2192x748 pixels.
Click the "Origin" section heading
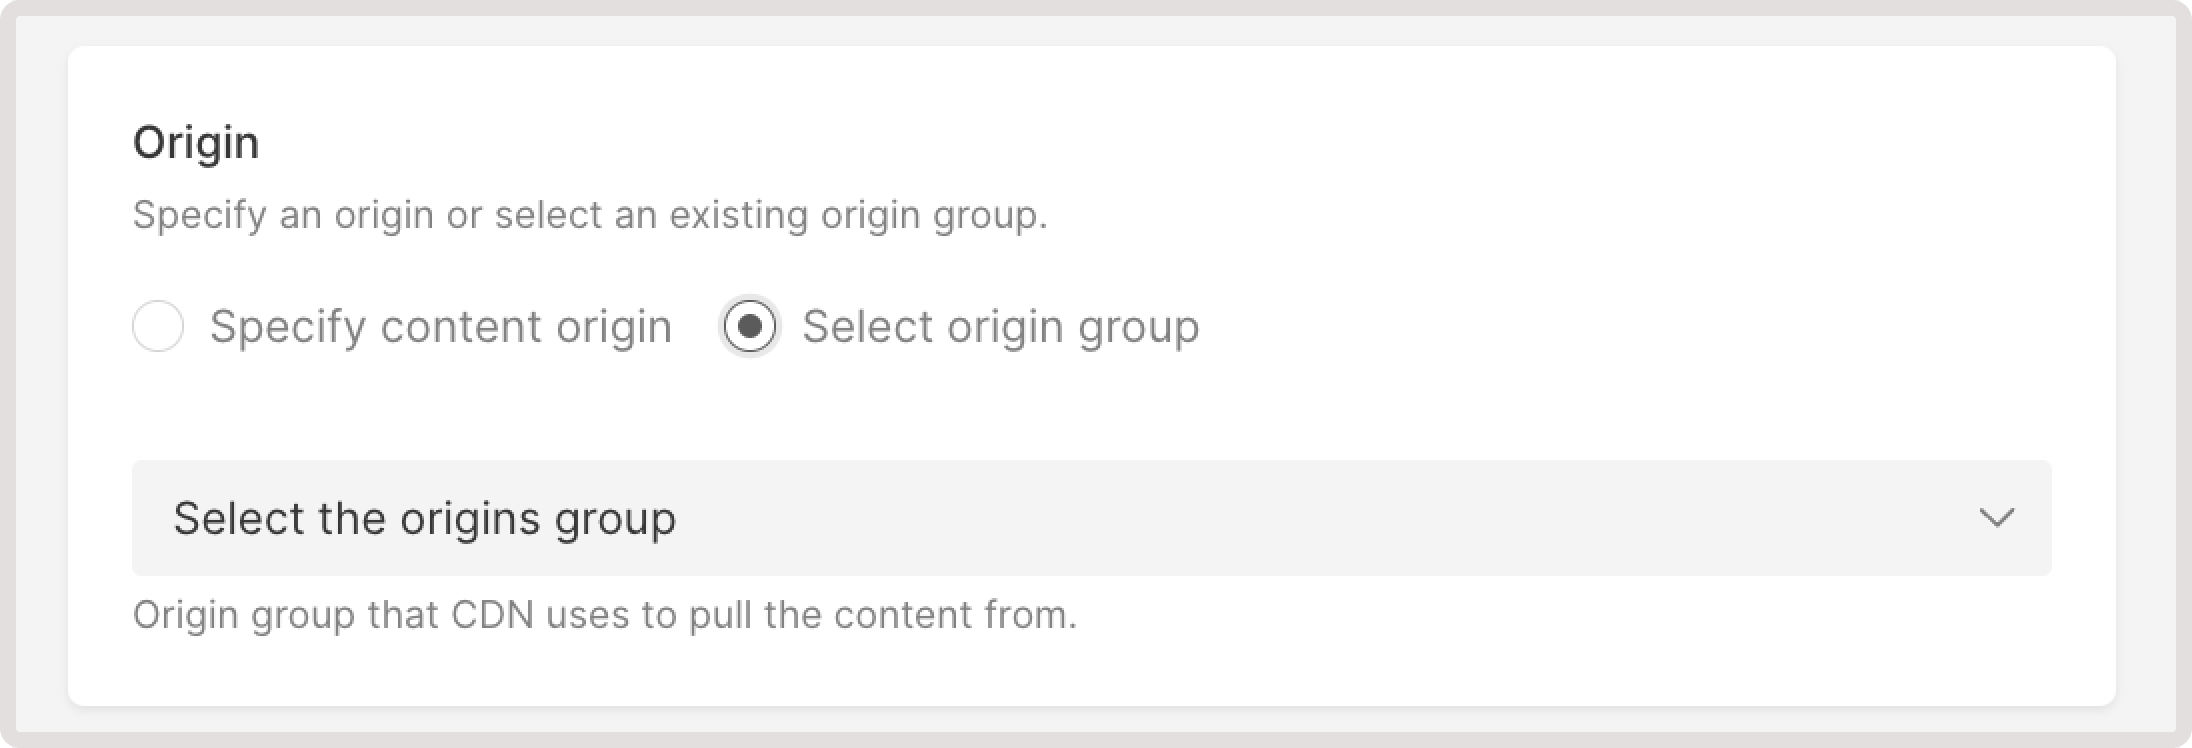point(196,142)
